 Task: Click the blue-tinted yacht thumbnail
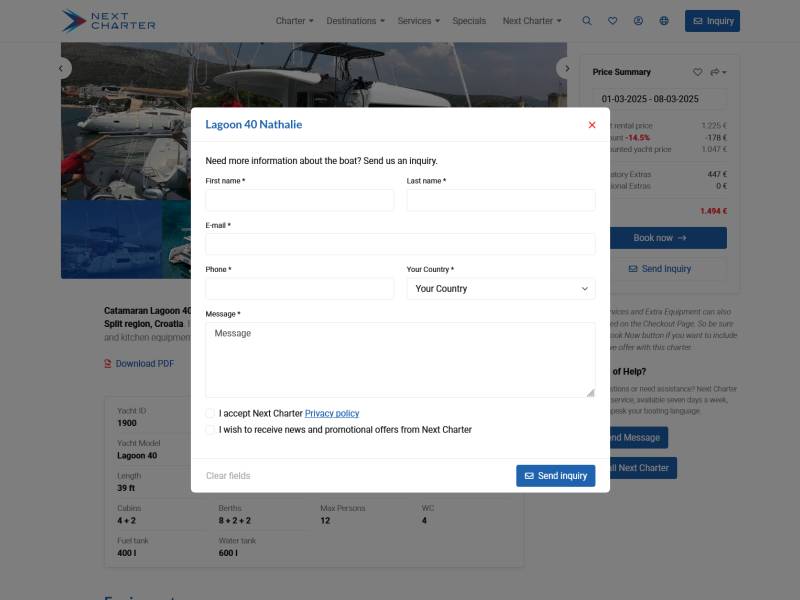tap(111, 239)
